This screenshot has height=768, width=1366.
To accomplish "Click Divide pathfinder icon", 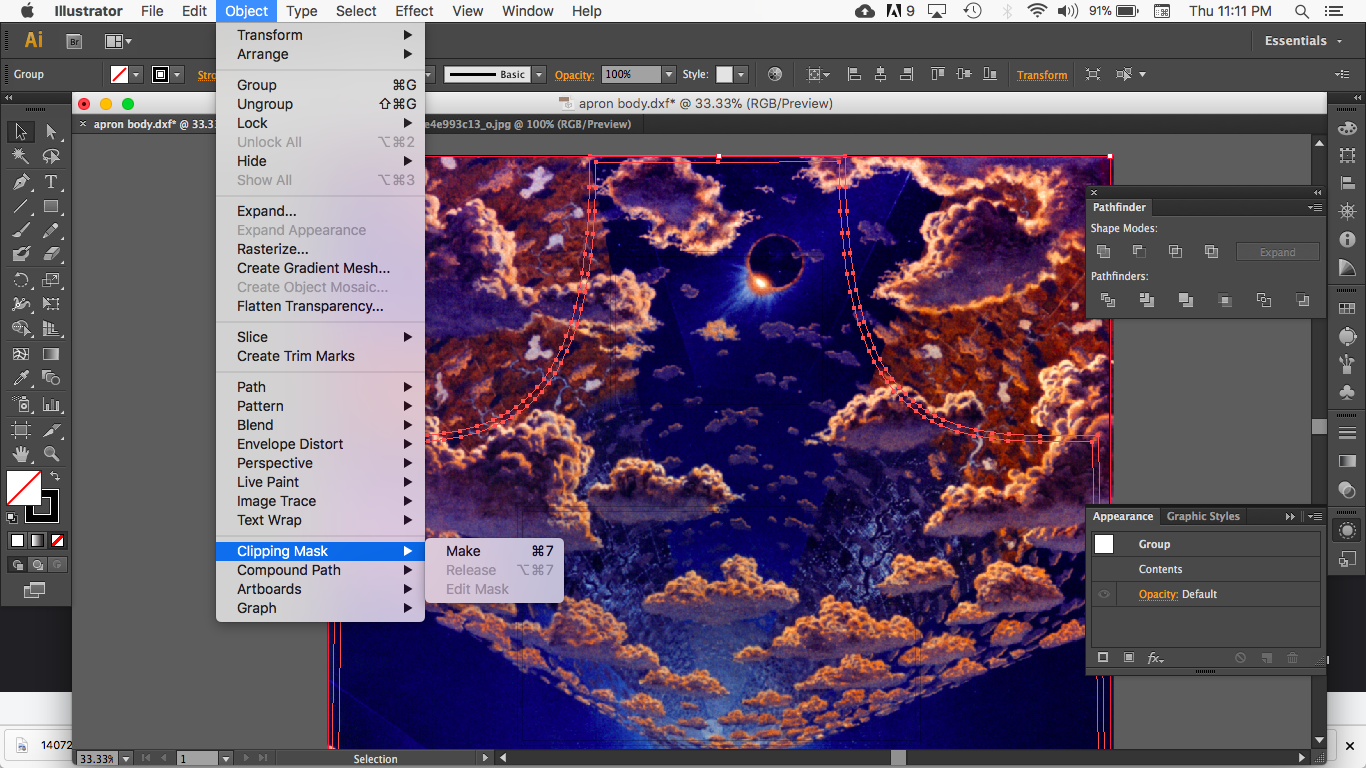I will [1107, 300].
